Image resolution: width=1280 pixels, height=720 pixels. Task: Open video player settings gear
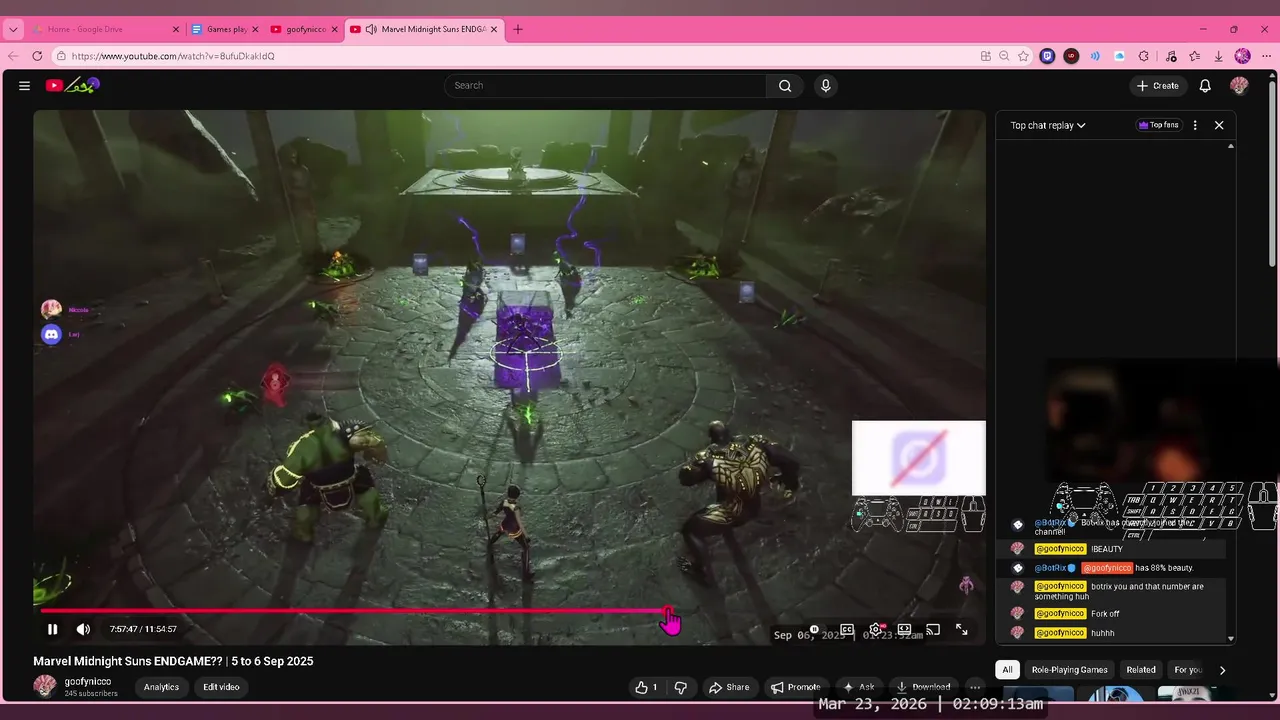click(x=876, y=630)
